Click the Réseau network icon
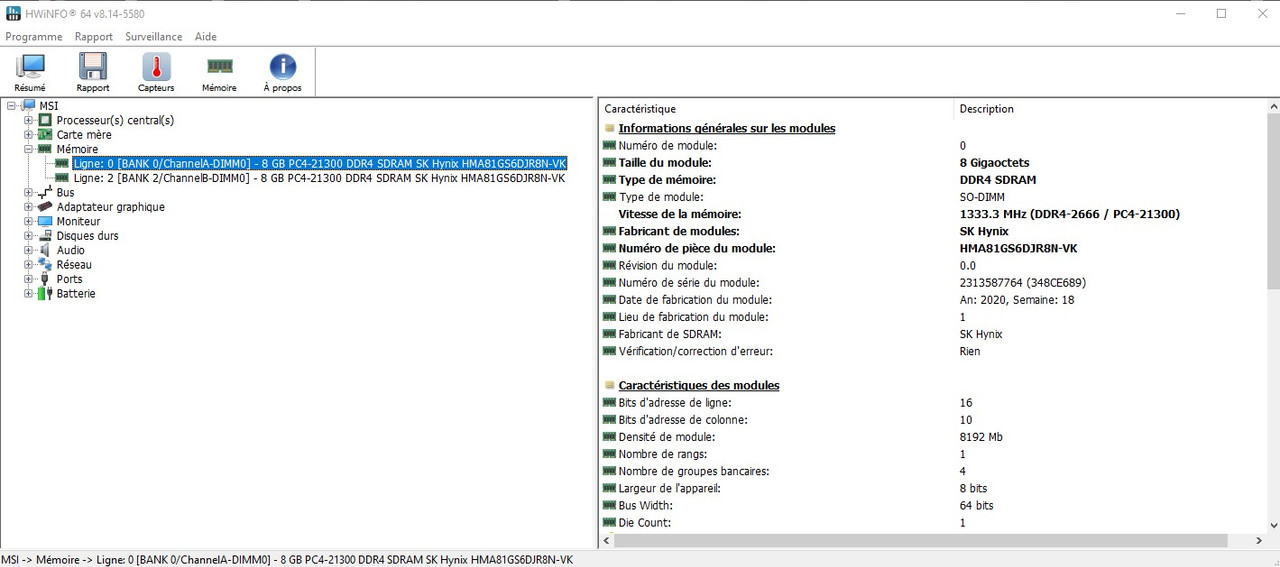The height and width of the screenshot is (567, 1280). (x=45, y=265)
